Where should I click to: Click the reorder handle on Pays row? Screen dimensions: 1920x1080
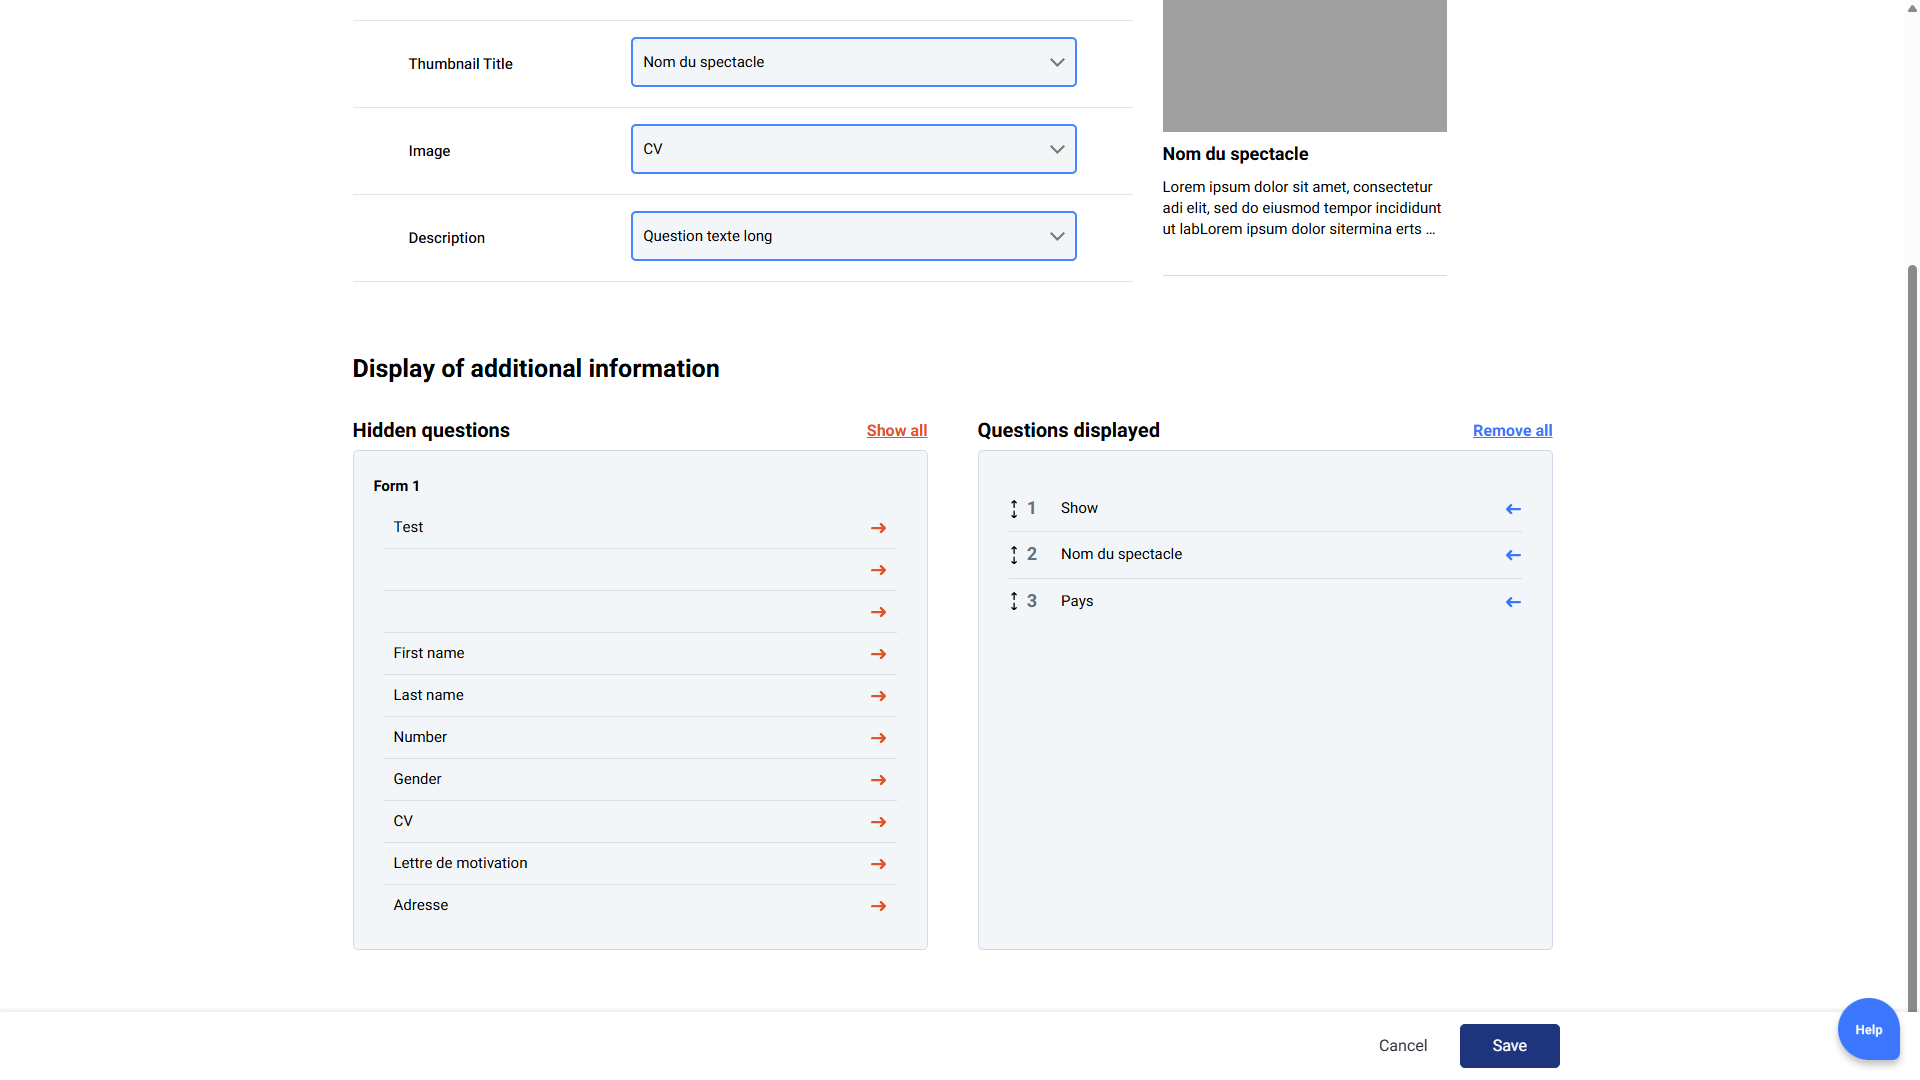[1014, 601]
